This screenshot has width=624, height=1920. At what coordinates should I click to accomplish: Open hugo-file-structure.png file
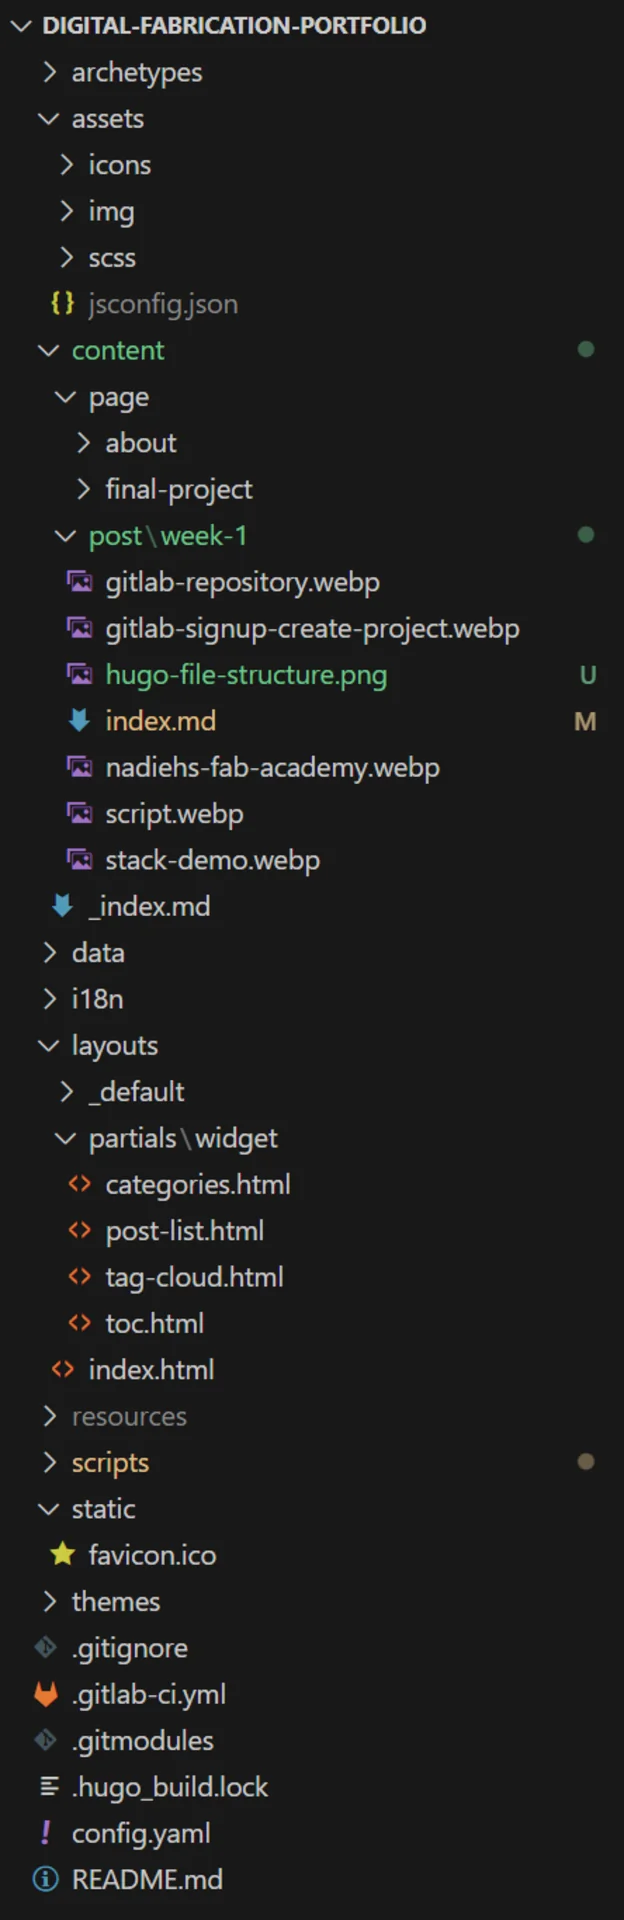pos(246,675)
